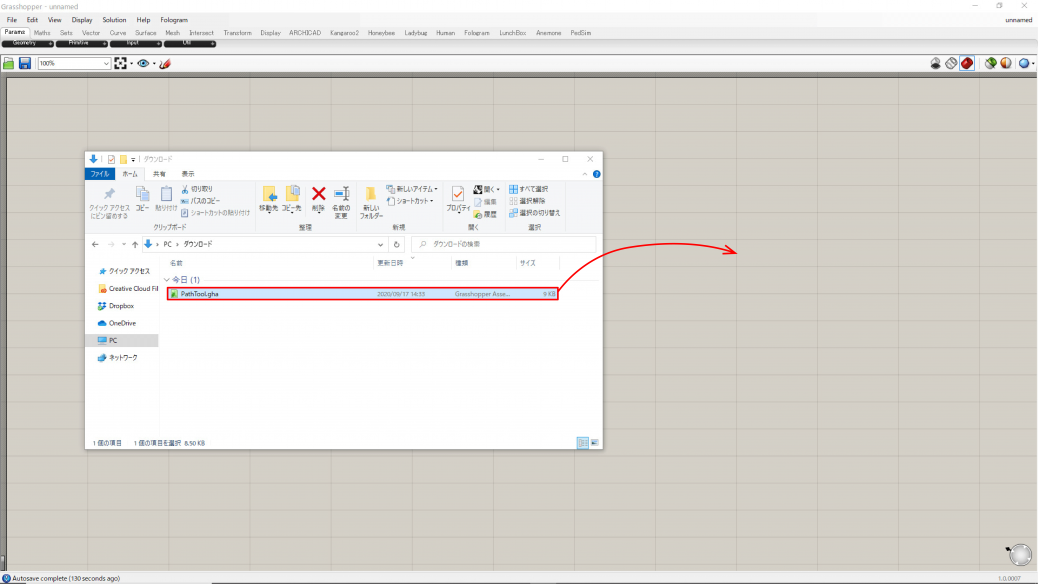Switch to the Kangaroo2 tab
Screen dimensions: 1038x584
(343, 32)
